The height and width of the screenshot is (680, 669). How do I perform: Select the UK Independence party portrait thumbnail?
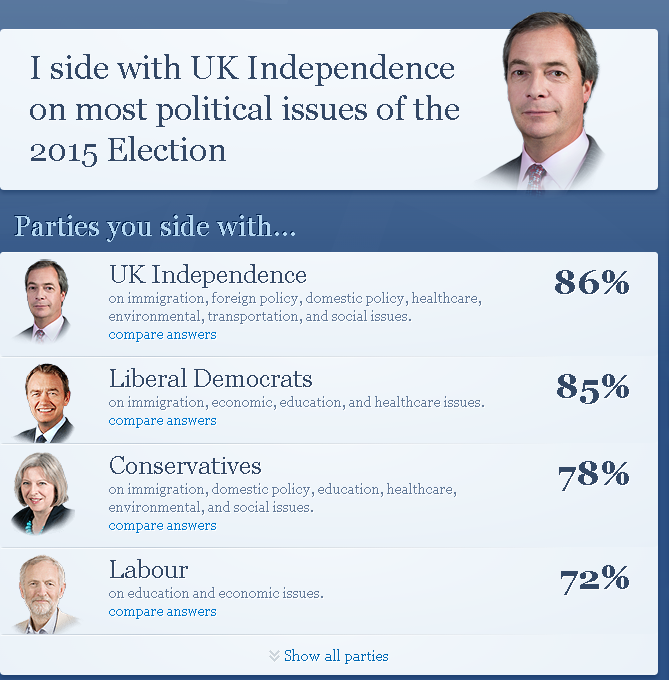[42, 301]
